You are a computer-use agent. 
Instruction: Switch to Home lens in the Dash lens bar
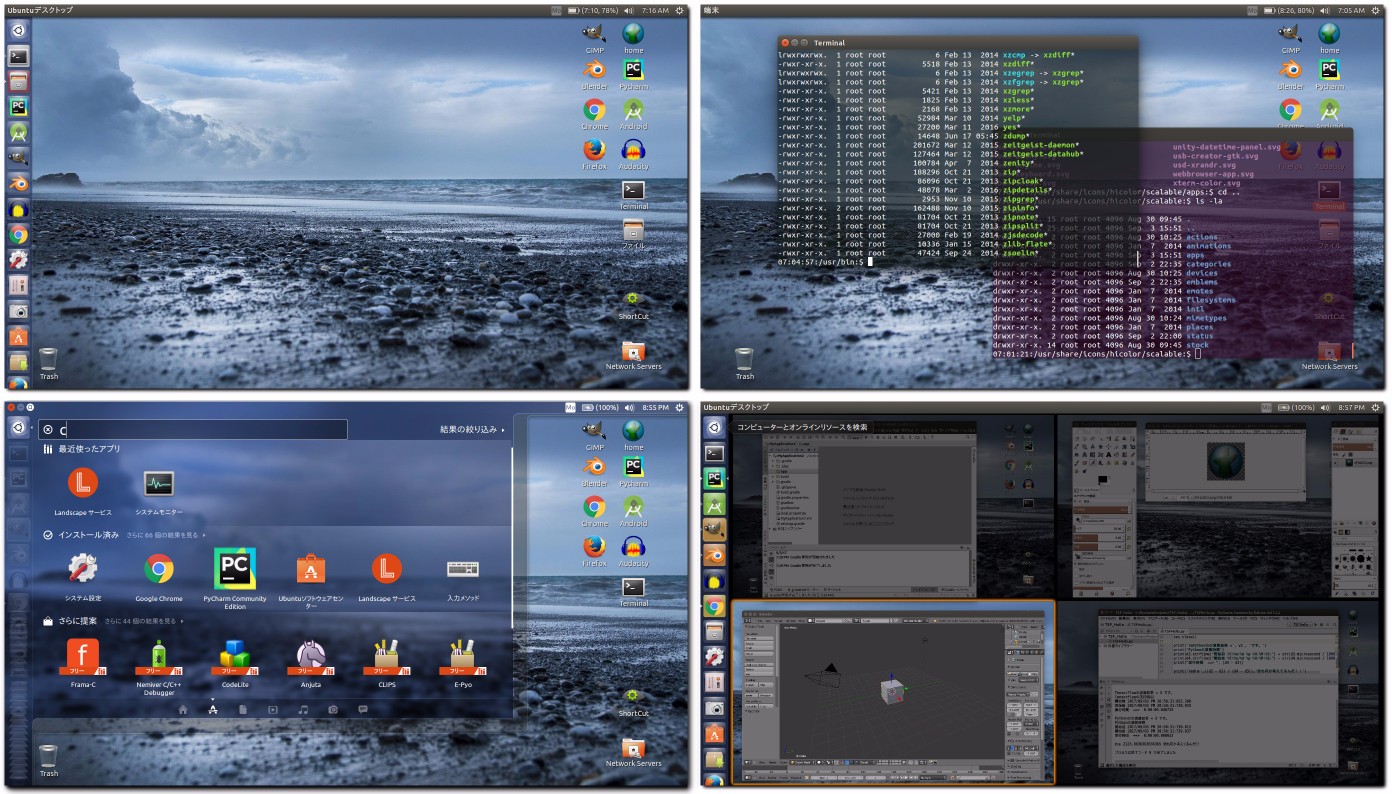tap(183, 709)
